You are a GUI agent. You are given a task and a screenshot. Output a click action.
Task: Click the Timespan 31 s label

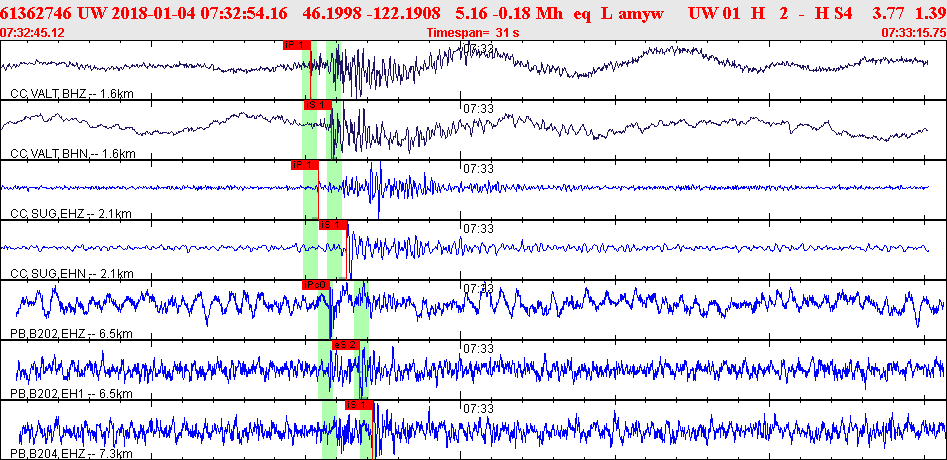tap(473, 33)
